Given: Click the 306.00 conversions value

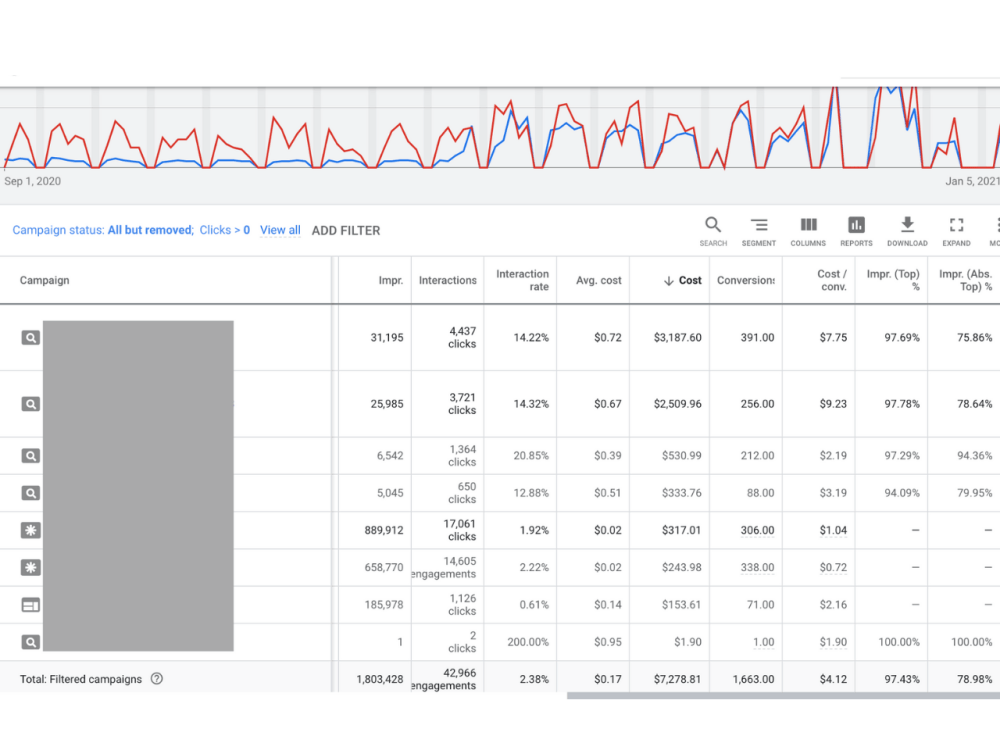Looking at the screenshot, I should coord(757,530).
